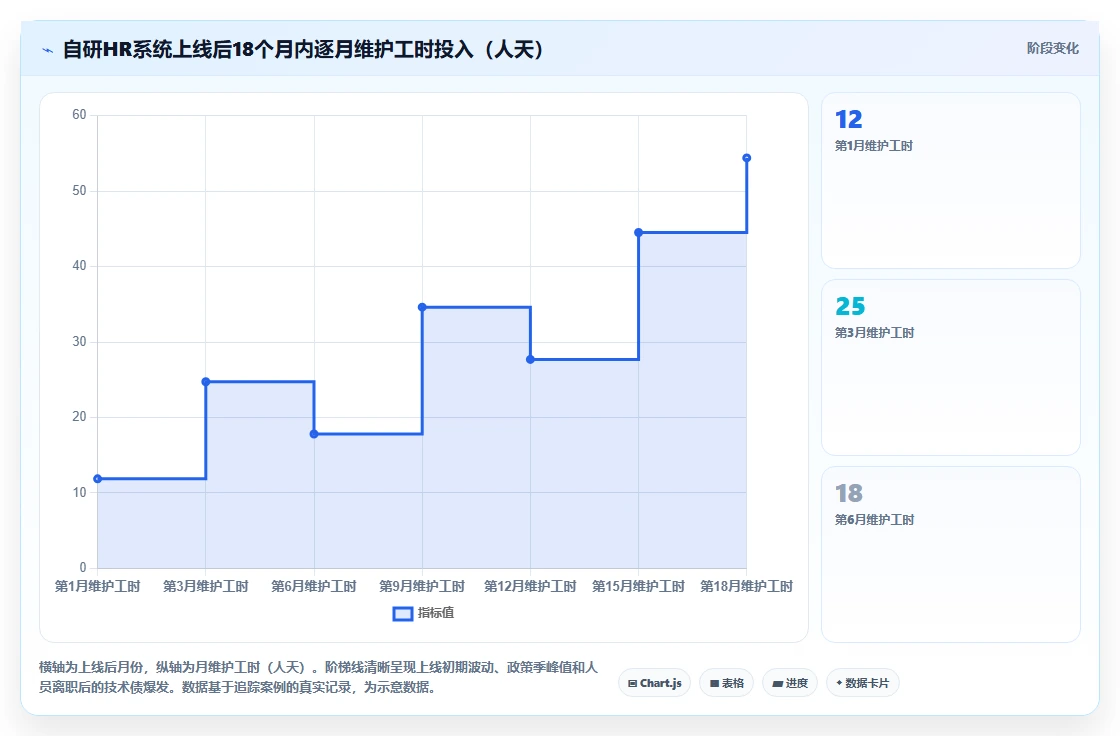Select the data point at 第12月维护工时
1120x736 pixels.
point(531,359)
